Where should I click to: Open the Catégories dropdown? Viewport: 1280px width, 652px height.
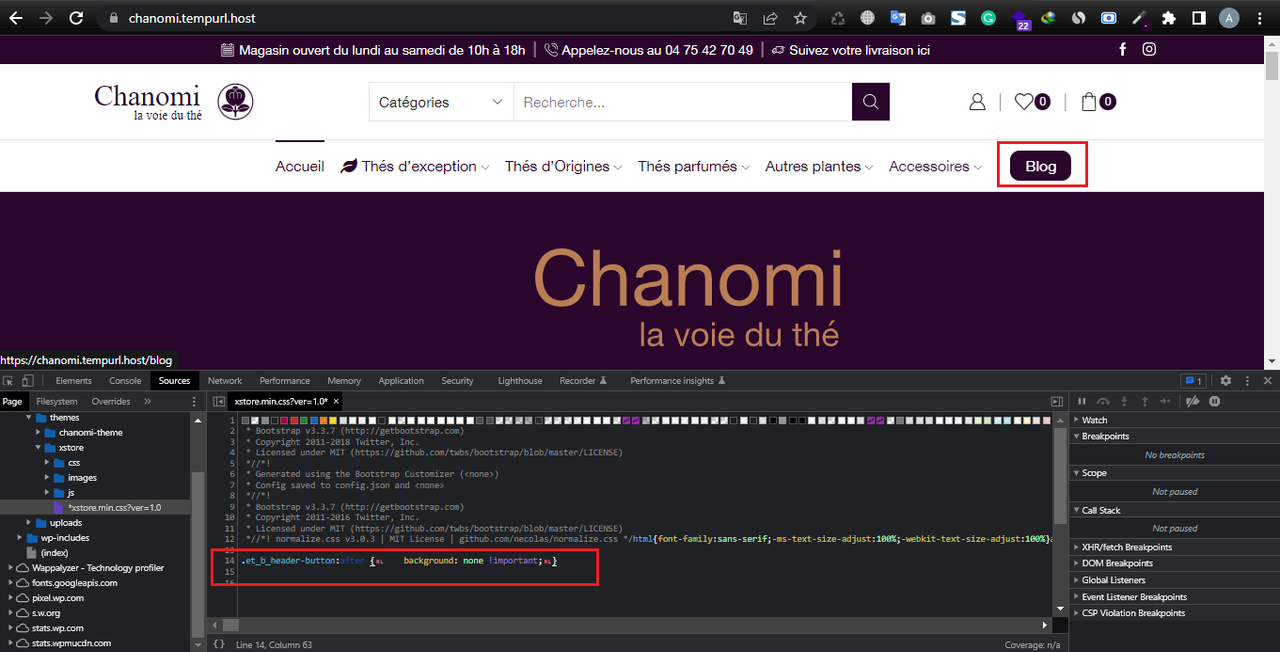click(x=441, y=102)
